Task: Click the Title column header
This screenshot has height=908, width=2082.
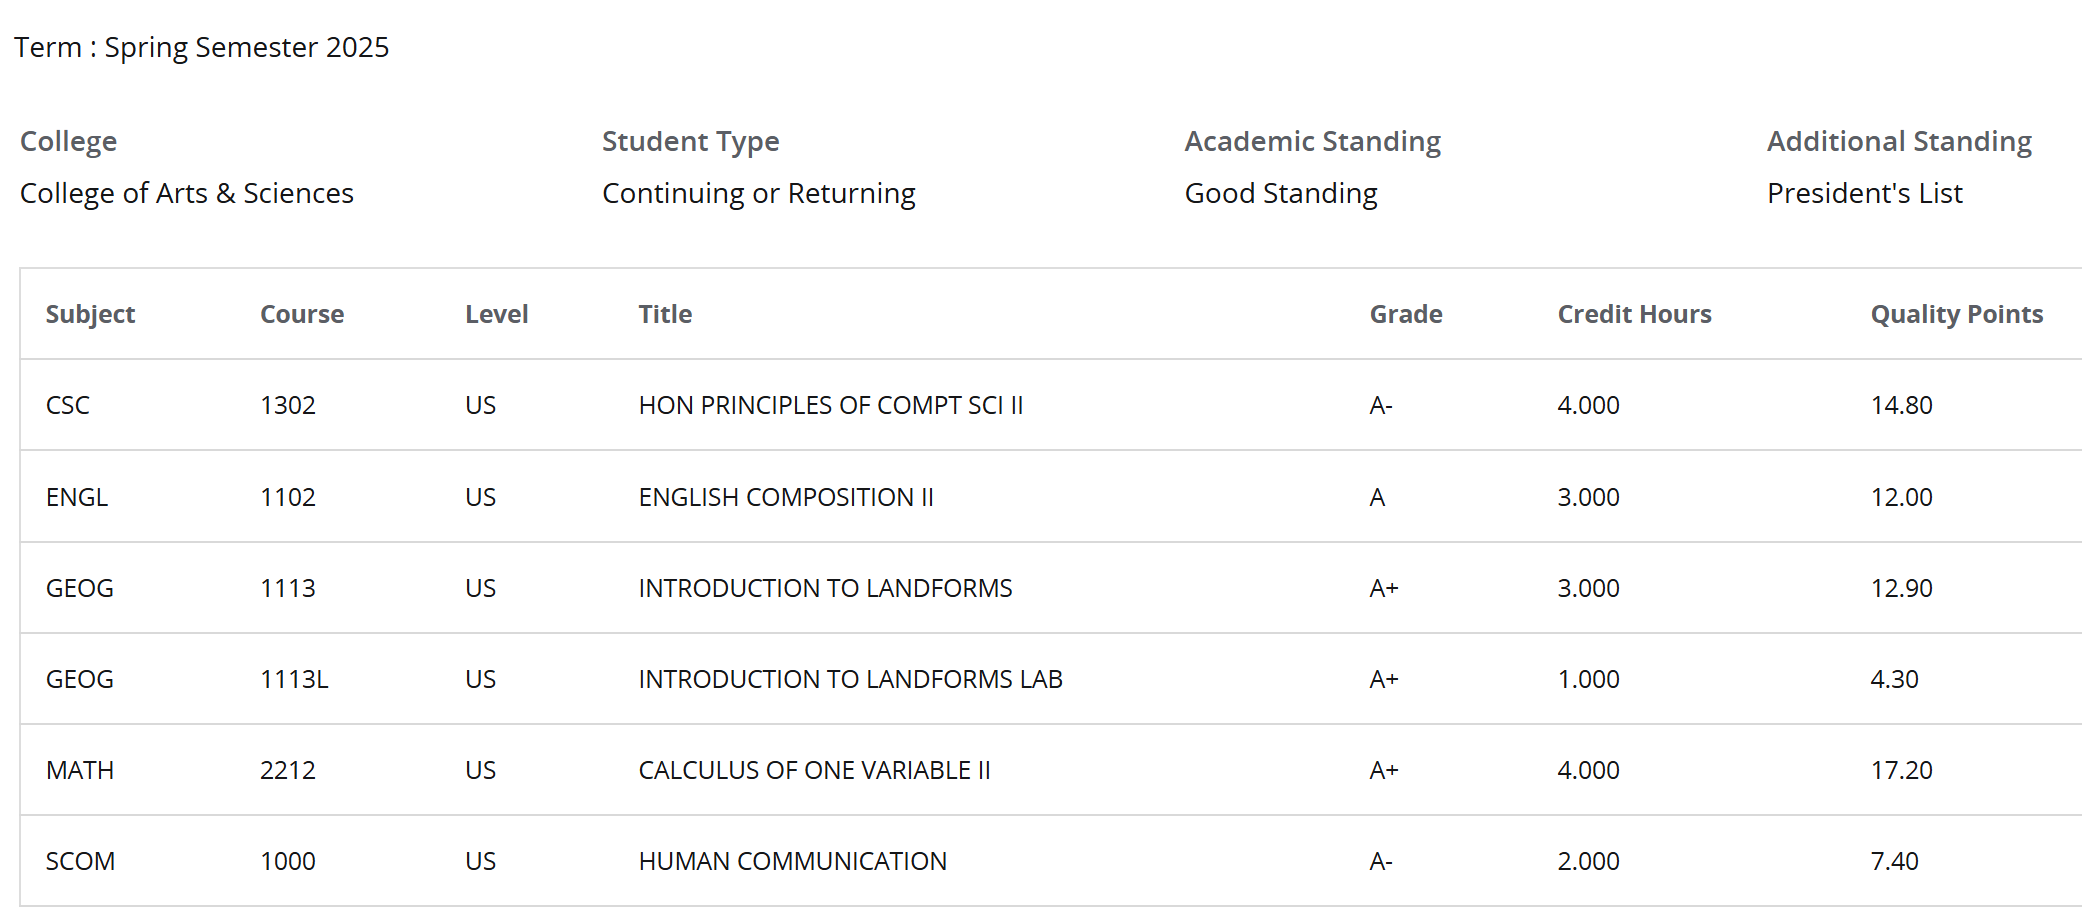Action: point(665,314)
